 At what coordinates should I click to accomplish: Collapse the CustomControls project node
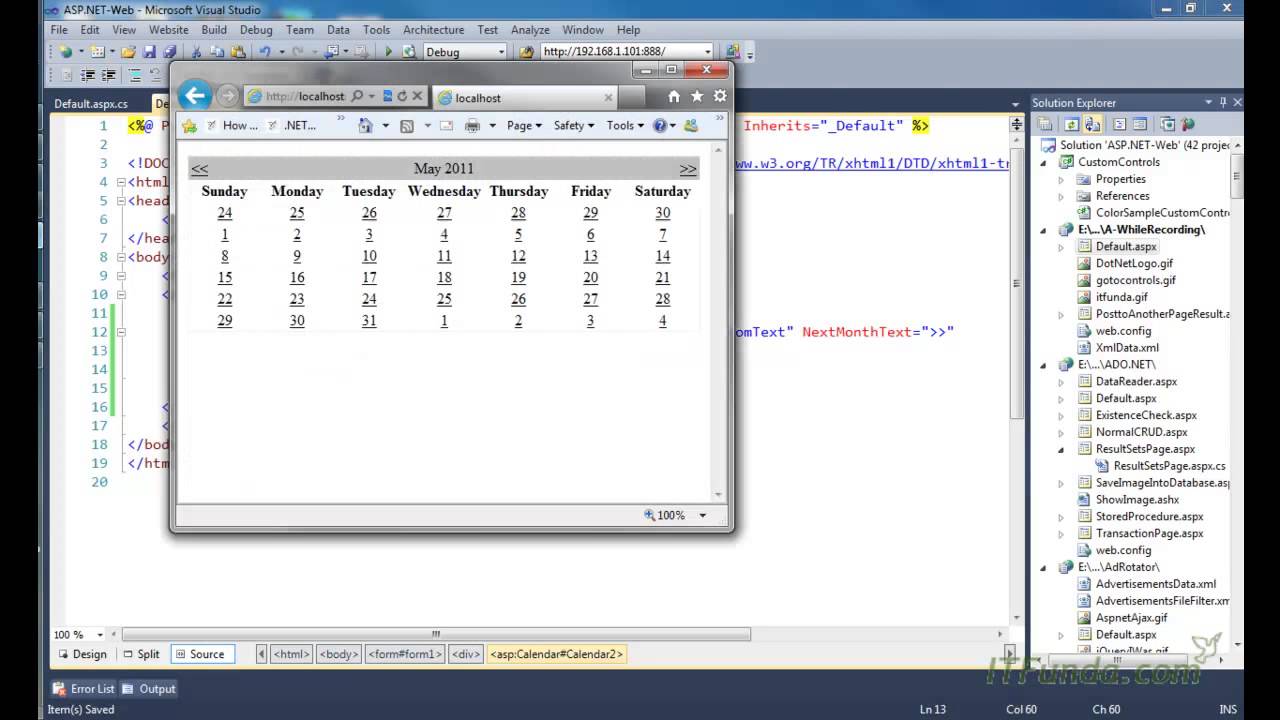(1045, 162)
